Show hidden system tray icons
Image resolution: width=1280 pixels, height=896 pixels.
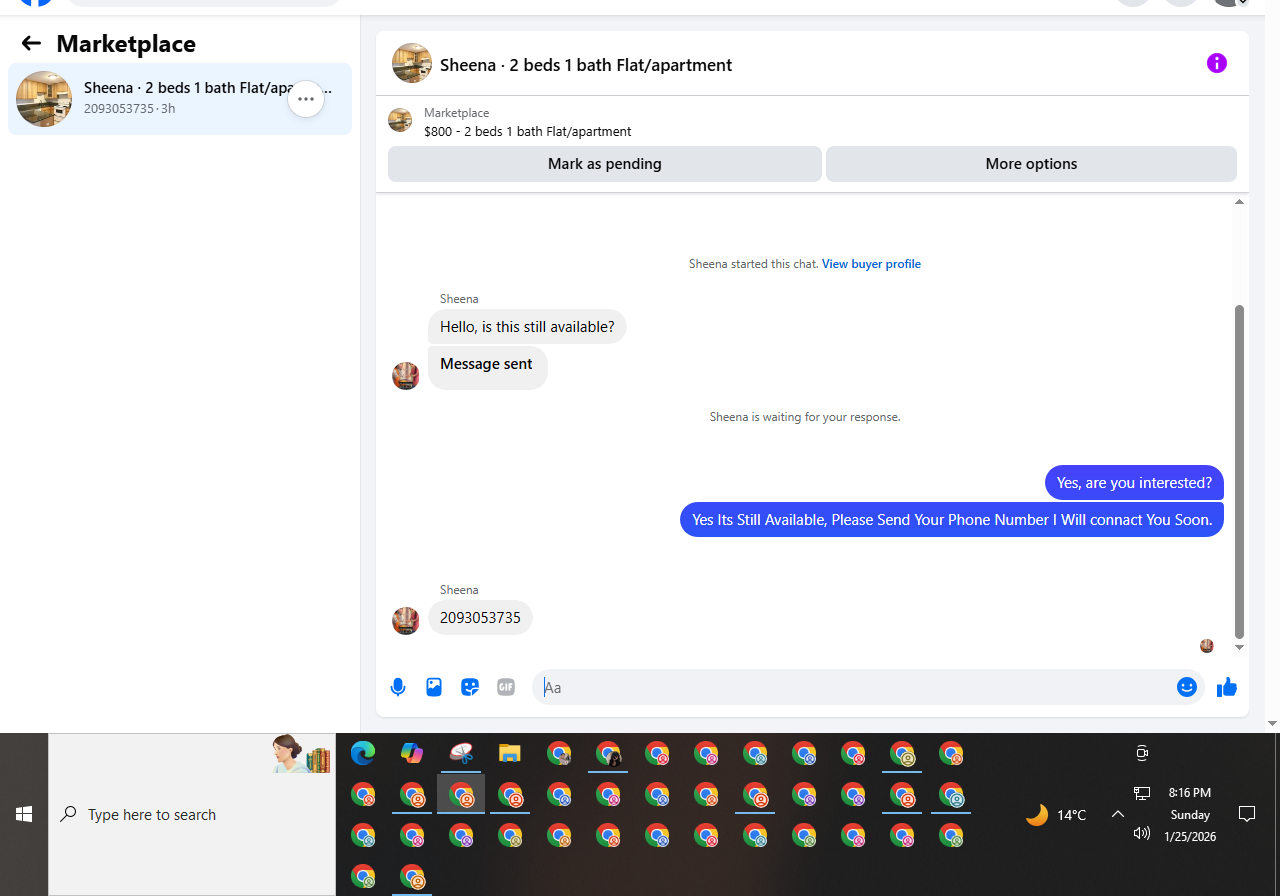tap(1118, 815)
